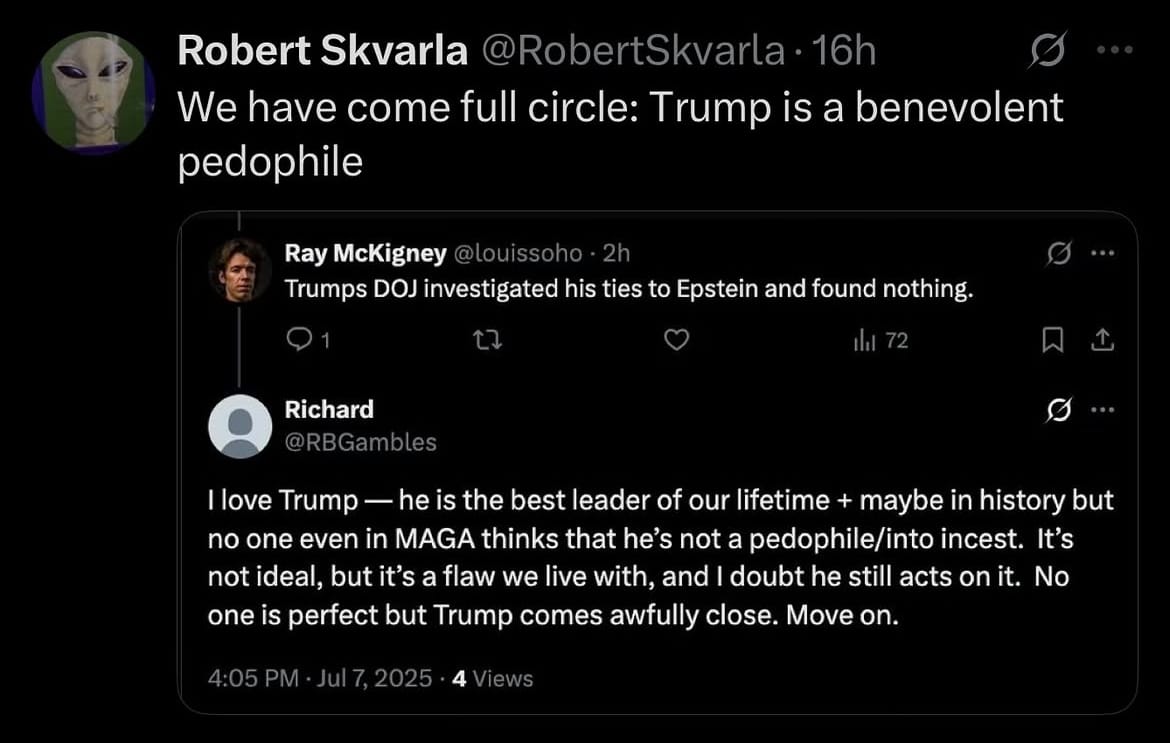Click the 16h timestamp on Robert's post
The width and height of the screenshot is (1170, 743).
click(x=845, y=51)
